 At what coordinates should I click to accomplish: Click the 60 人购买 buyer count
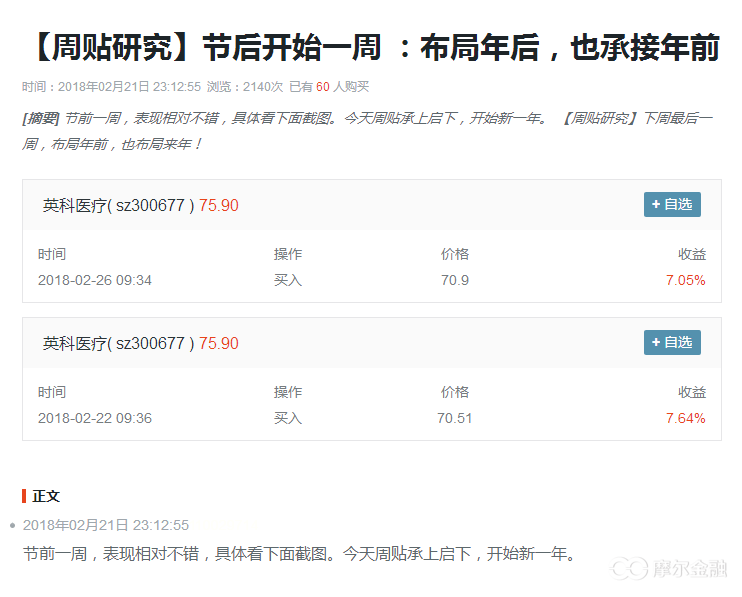(342, 87)
